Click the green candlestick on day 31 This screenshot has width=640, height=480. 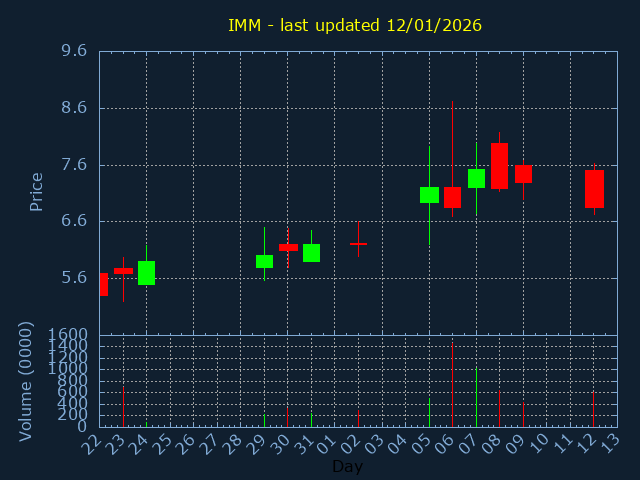[x=311, y=253]
